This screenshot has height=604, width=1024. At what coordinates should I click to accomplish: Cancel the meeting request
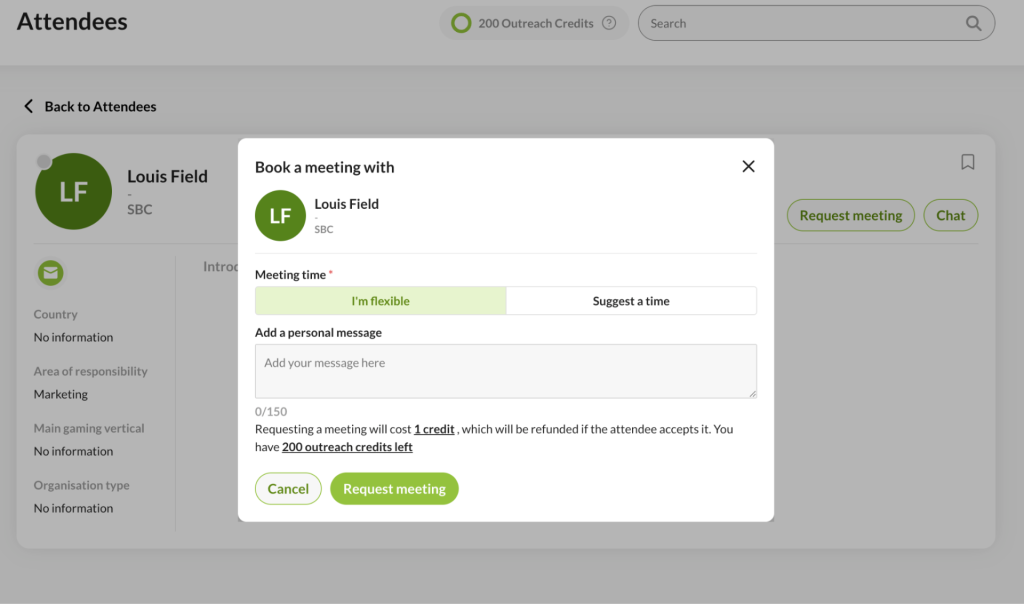coord(288,488)
